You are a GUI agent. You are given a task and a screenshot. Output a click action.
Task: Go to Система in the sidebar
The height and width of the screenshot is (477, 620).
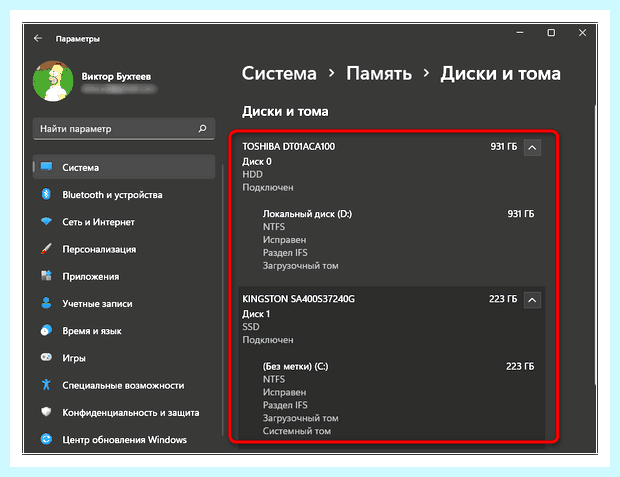(124, 167)
